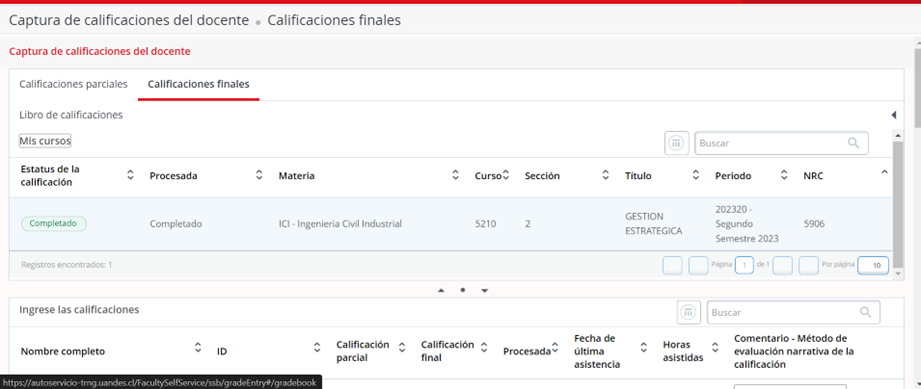Click the Calificaciones finales breadcrumb
This screenshot has height=389, width=921.
coord(334,20)
